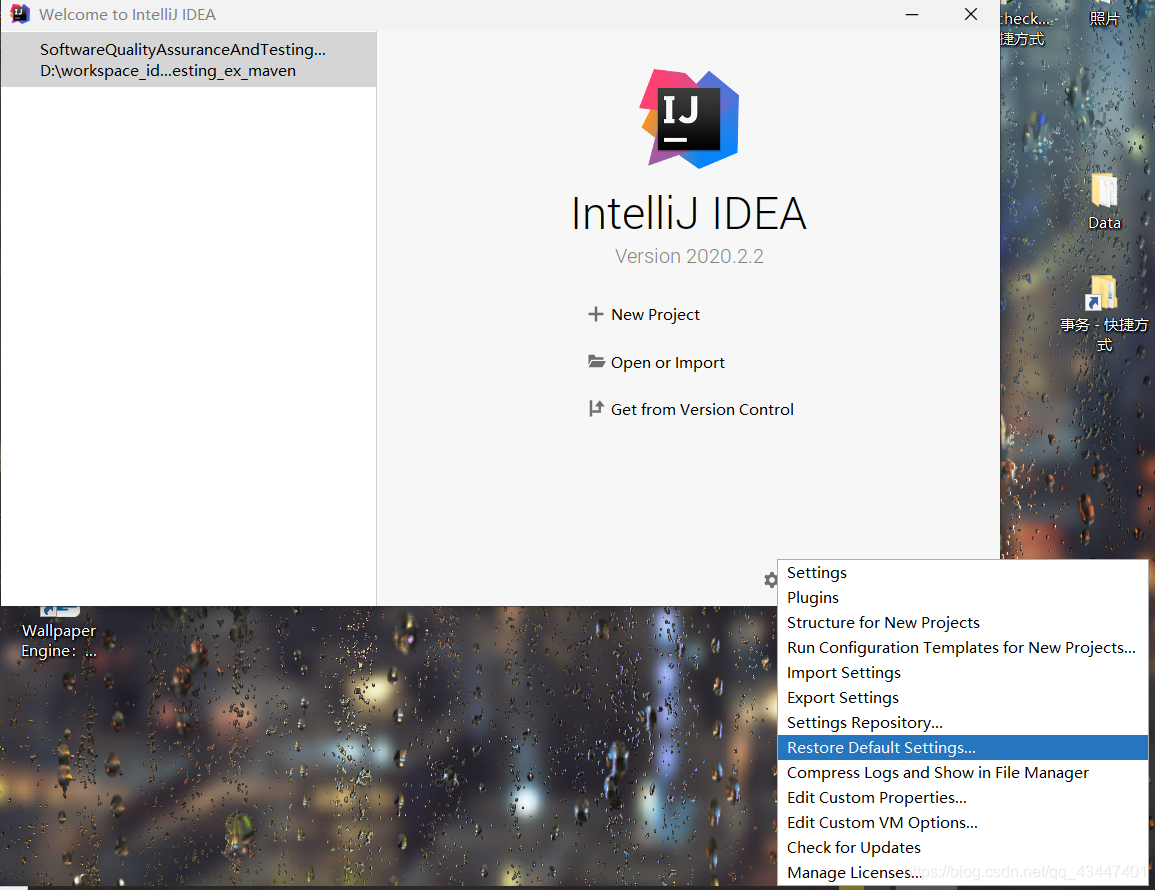
Task: Choose Import Settings
Action: (x=963, y=673)
